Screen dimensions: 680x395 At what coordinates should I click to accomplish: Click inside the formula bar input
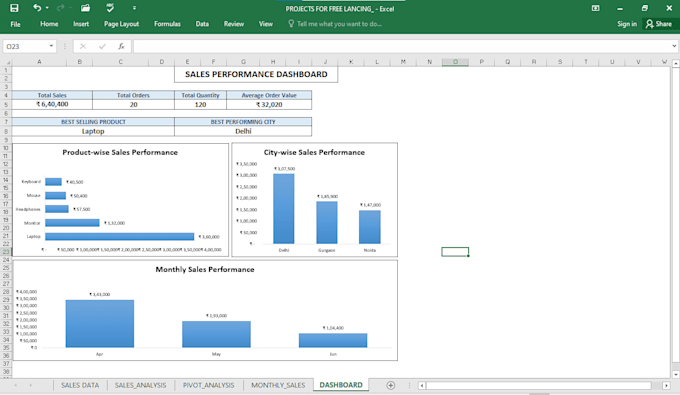(x=401, y=46)
